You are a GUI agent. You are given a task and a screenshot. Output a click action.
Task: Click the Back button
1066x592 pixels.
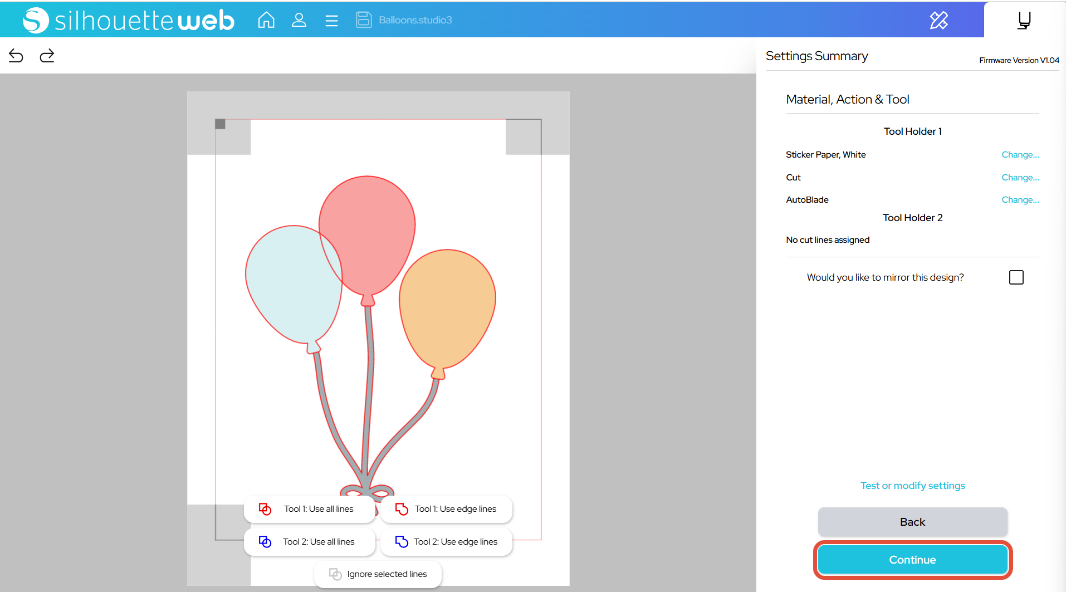click(912, 522)
